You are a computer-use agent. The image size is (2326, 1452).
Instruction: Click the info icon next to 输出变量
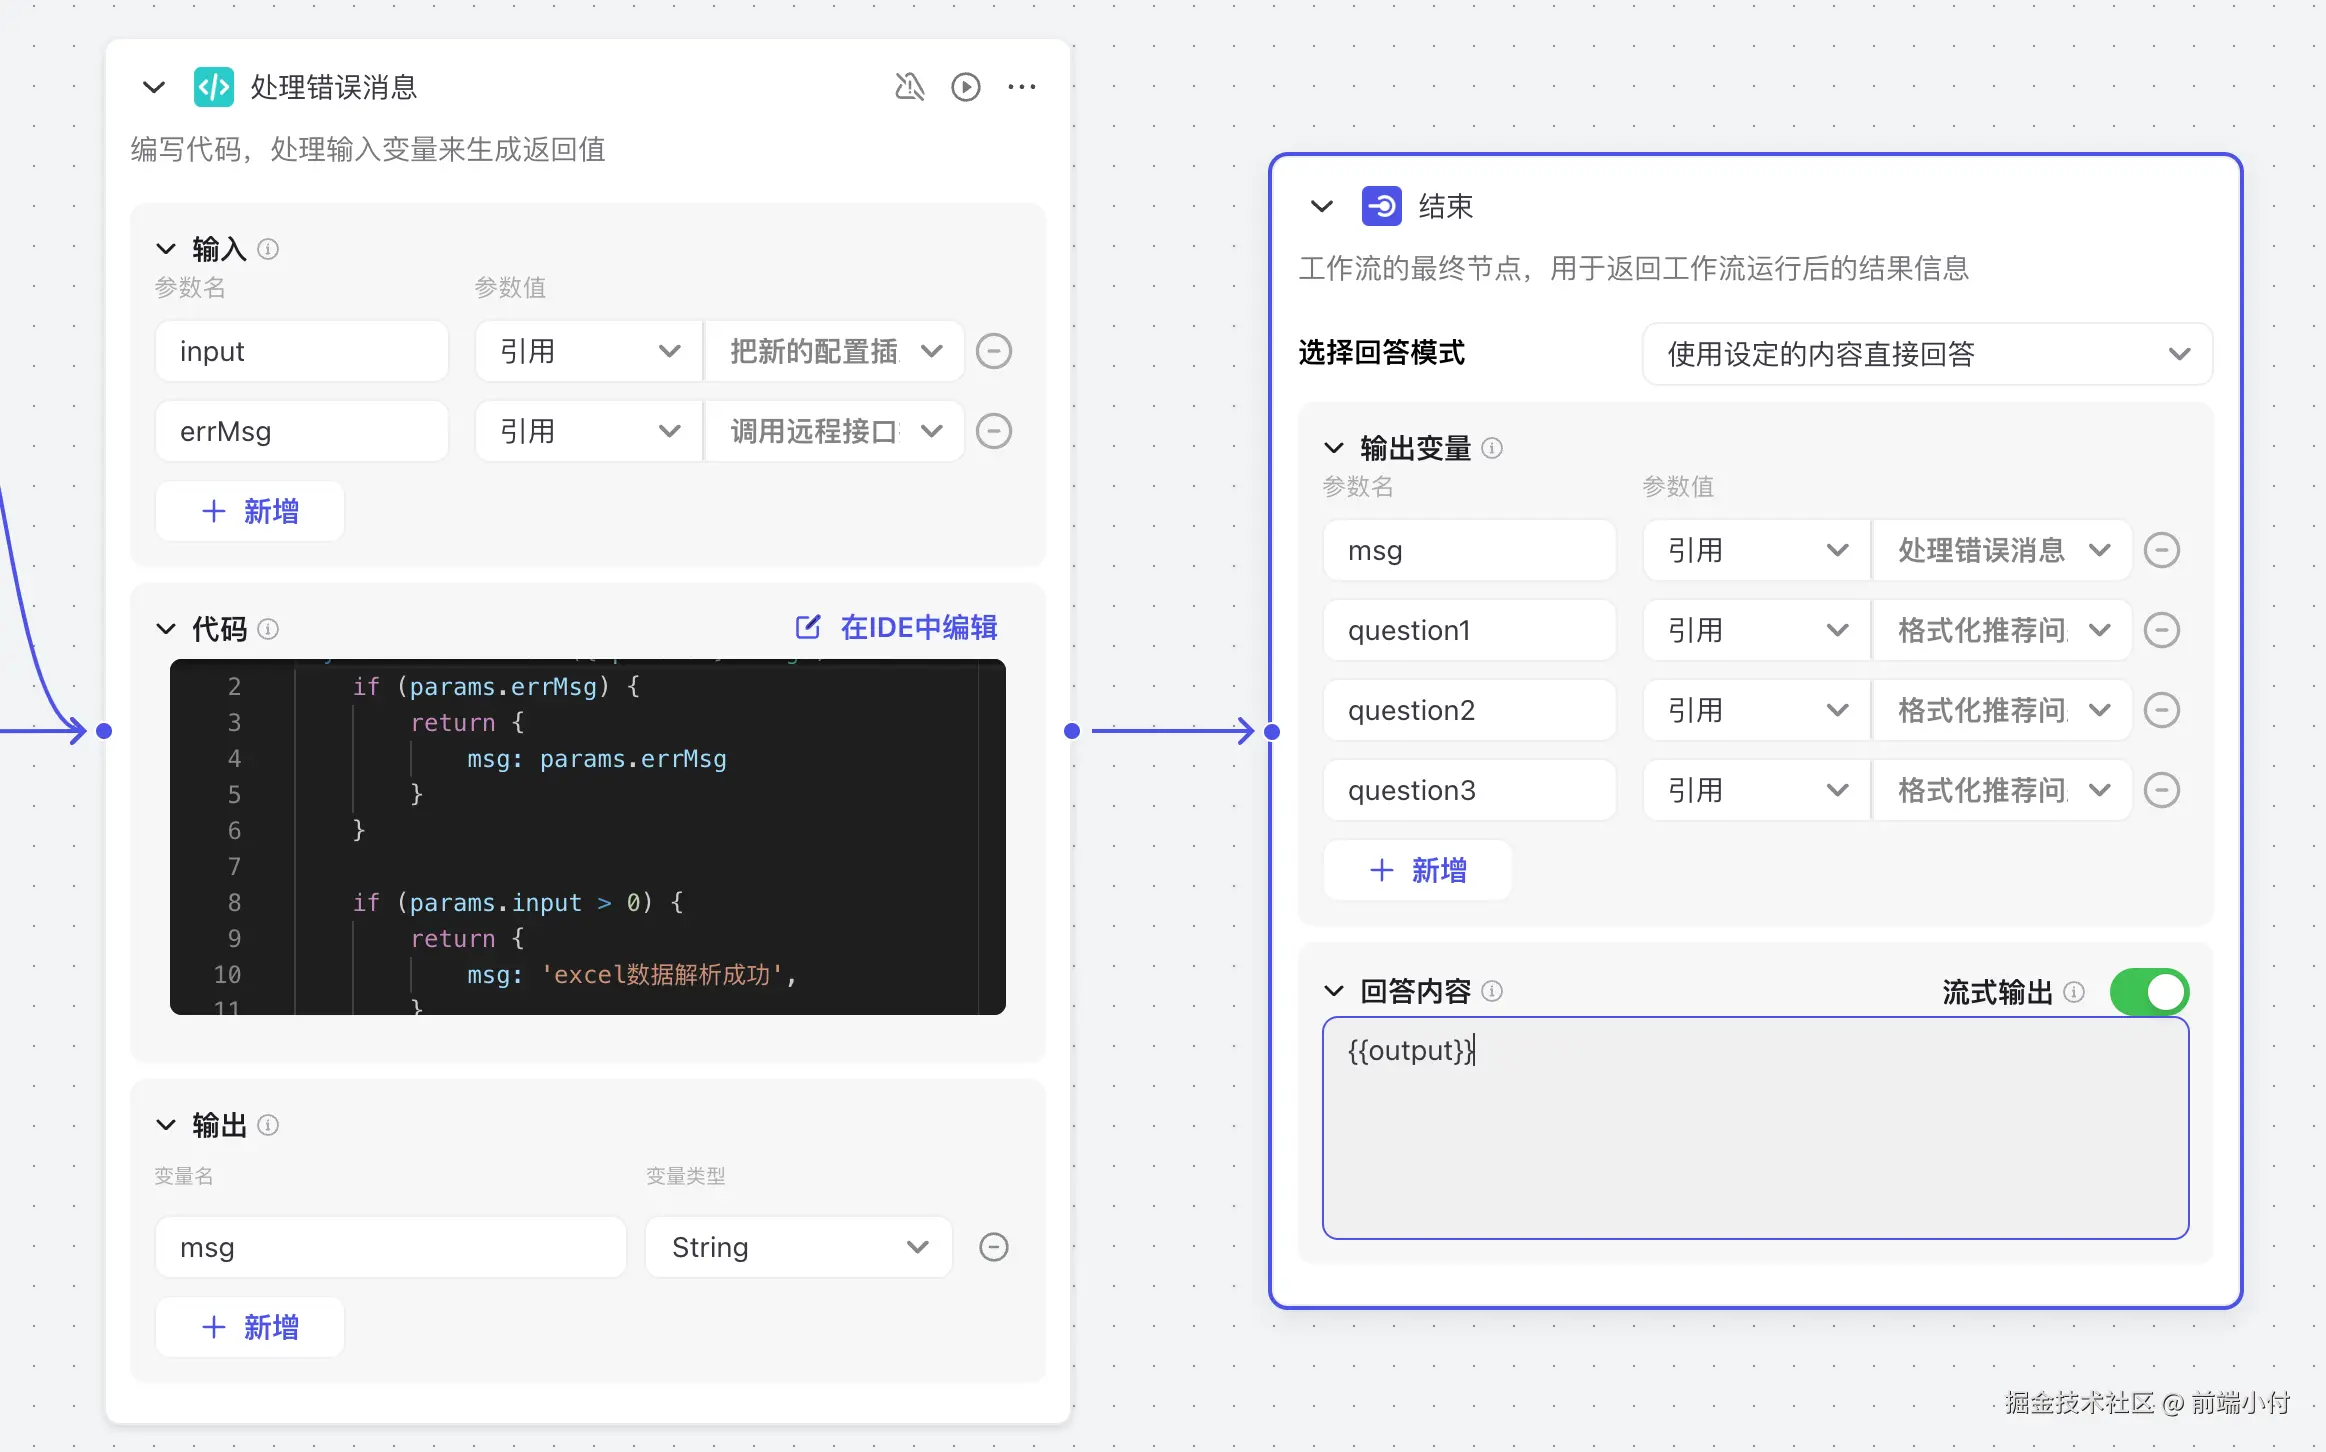(x=1491, y=448)
